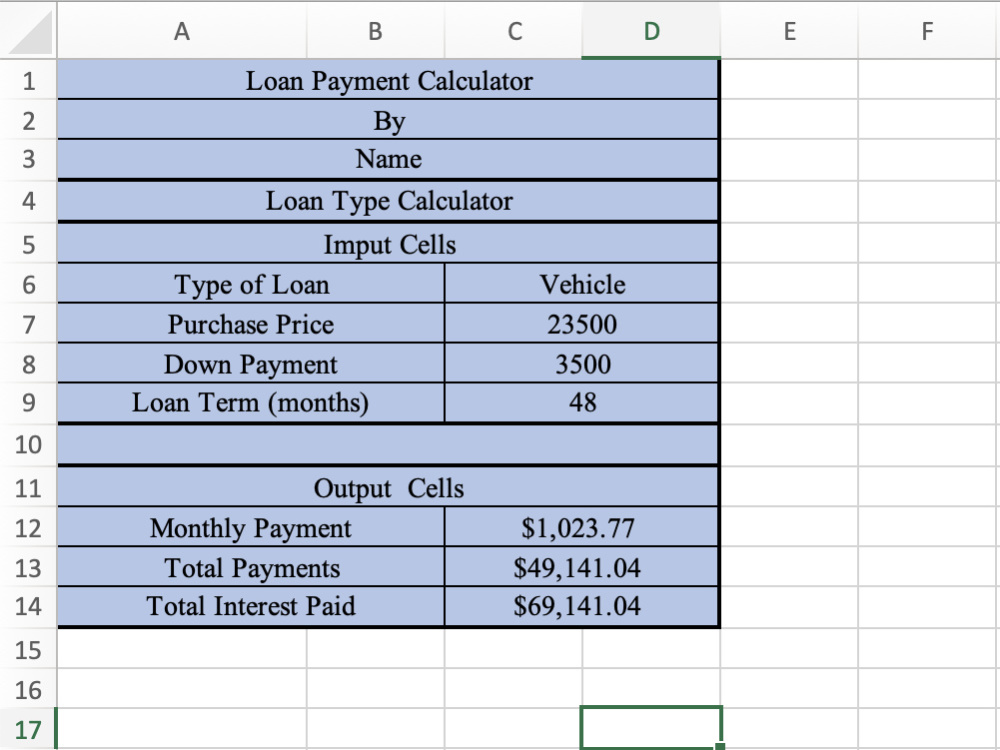Select column C via its header
The width and height of the screenshot is (1000, 750).
(x=513, y=31)
